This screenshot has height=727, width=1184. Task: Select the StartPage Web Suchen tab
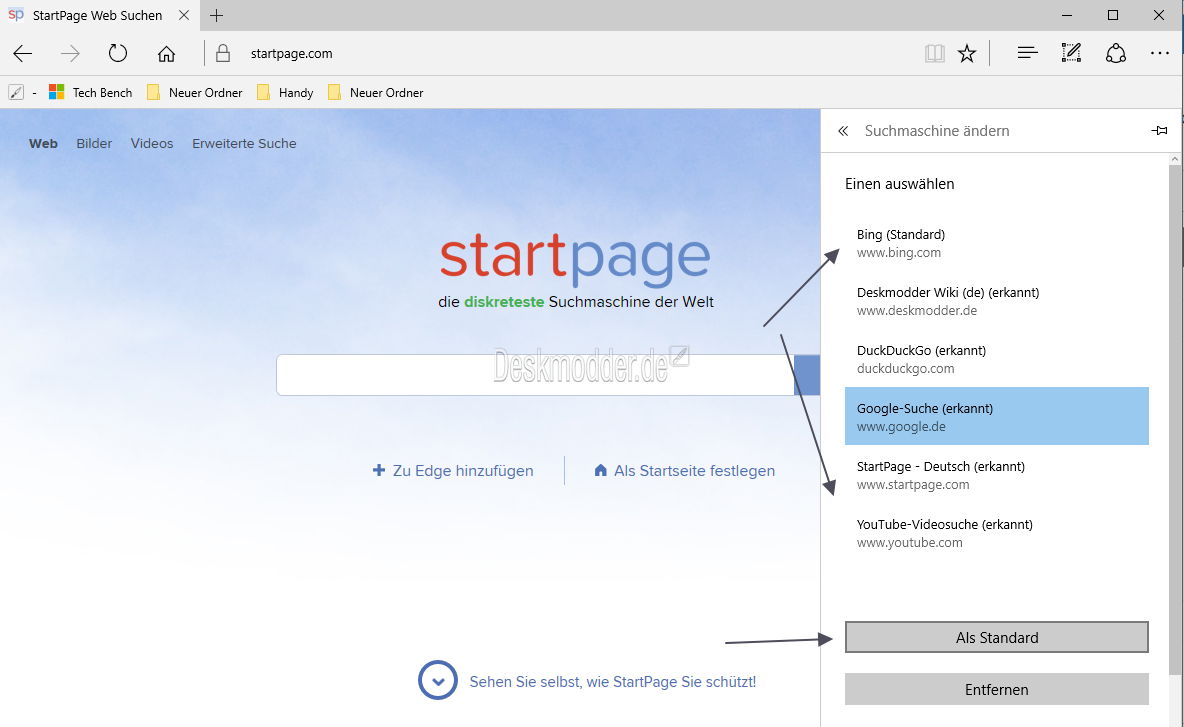tap(98, 15)
